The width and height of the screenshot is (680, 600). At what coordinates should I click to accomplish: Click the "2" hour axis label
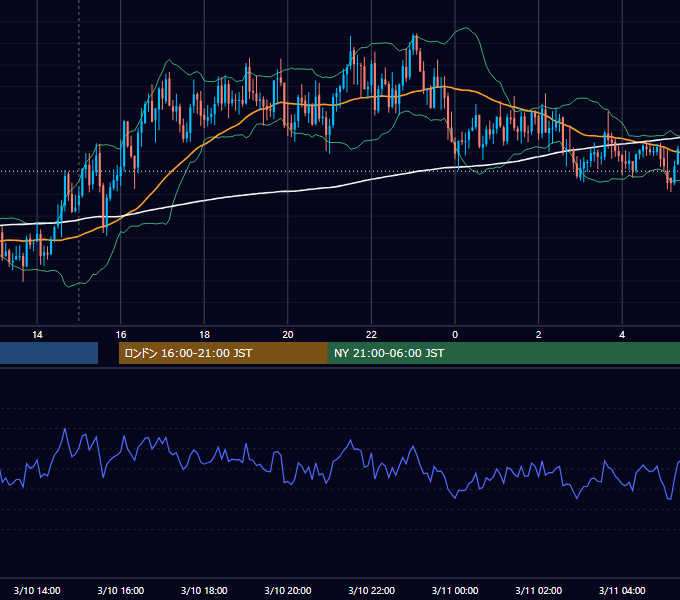[539, 335]
